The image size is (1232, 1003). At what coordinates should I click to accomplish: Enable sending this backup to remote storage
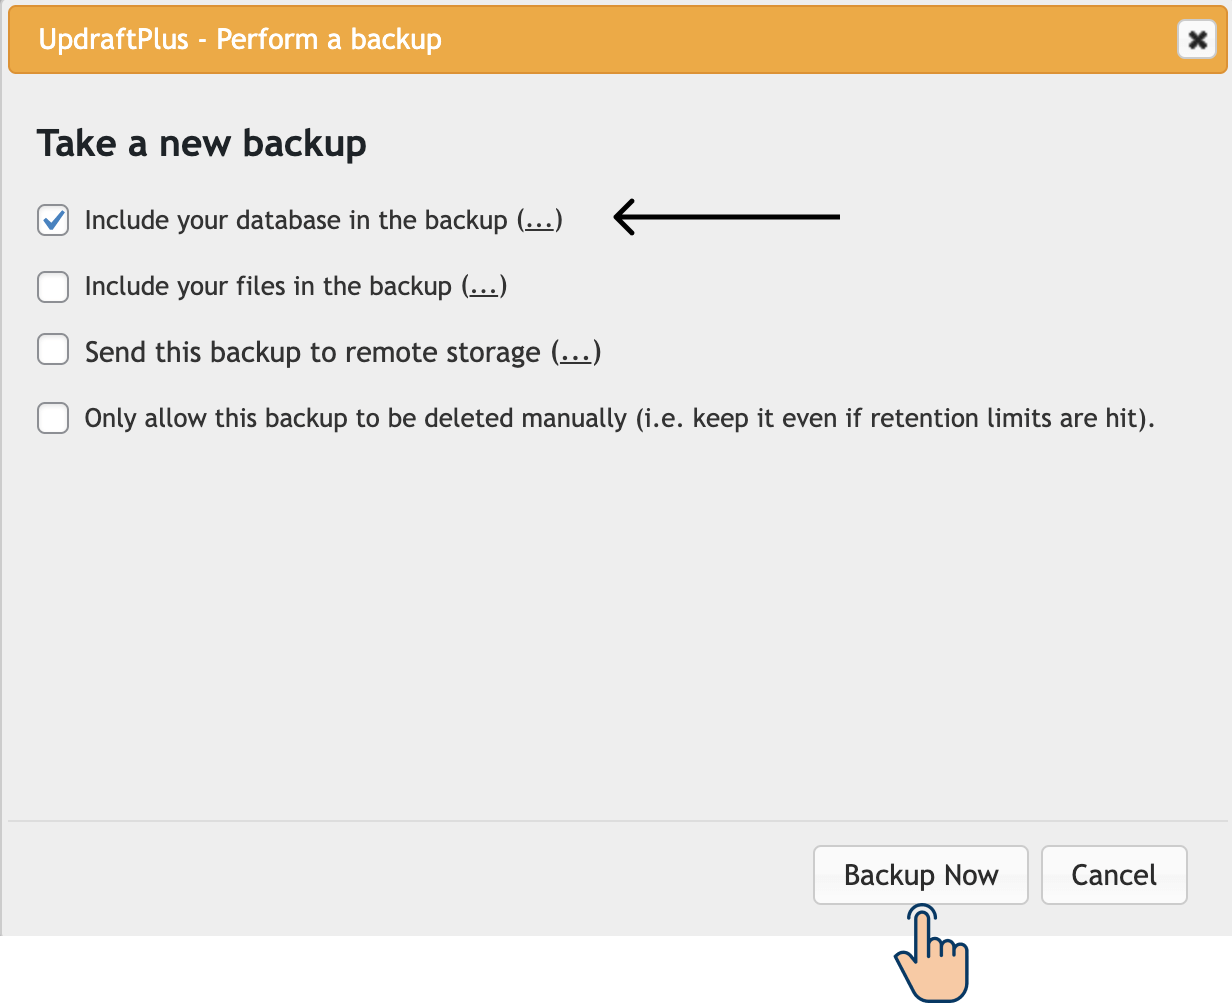[x=52, y=349]
